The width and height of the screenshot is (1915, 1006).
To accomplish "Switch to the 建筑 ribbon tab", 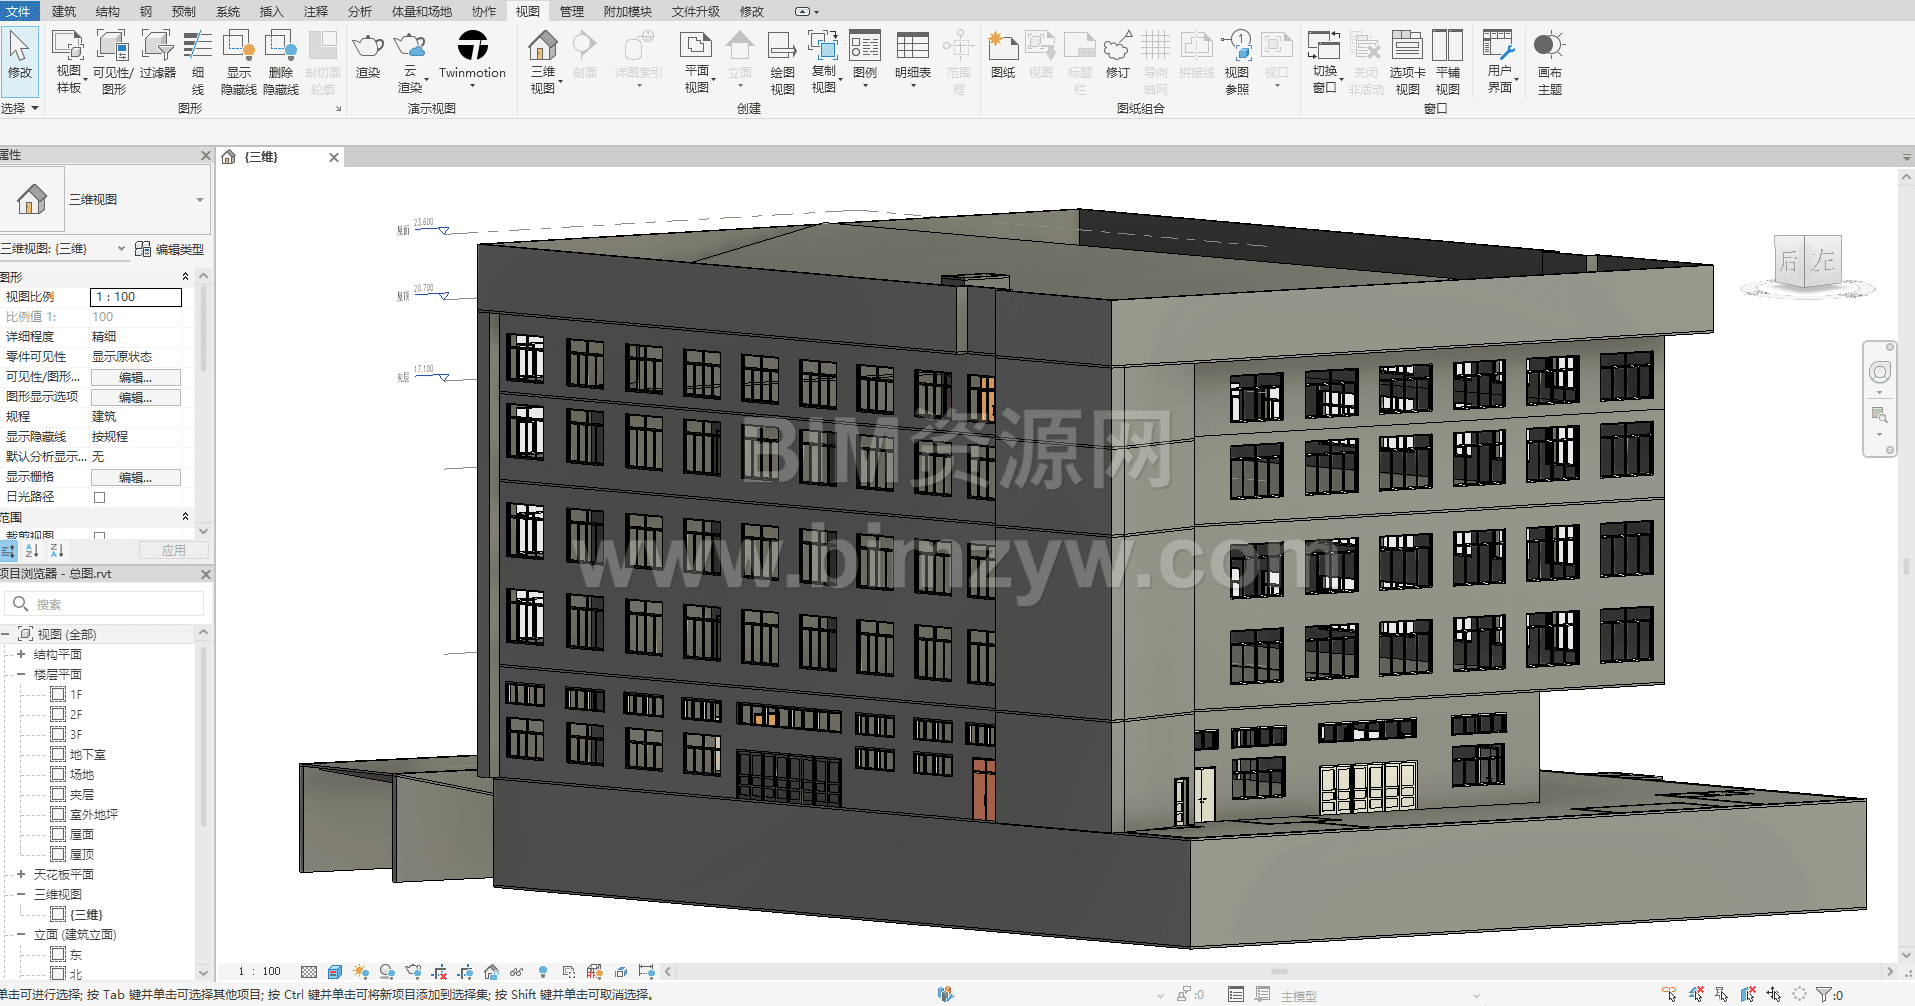I will pos(64,11).
